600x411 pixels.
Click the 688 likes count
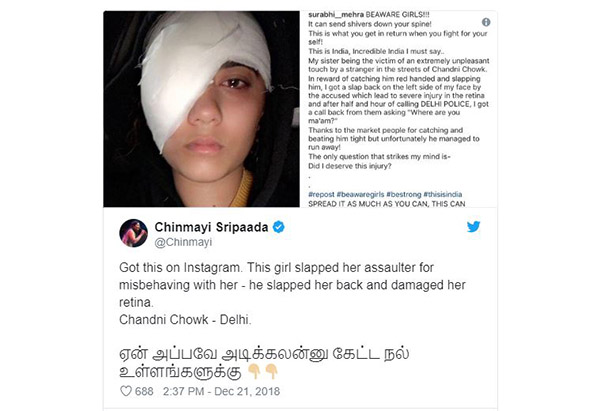click(144, 391)
